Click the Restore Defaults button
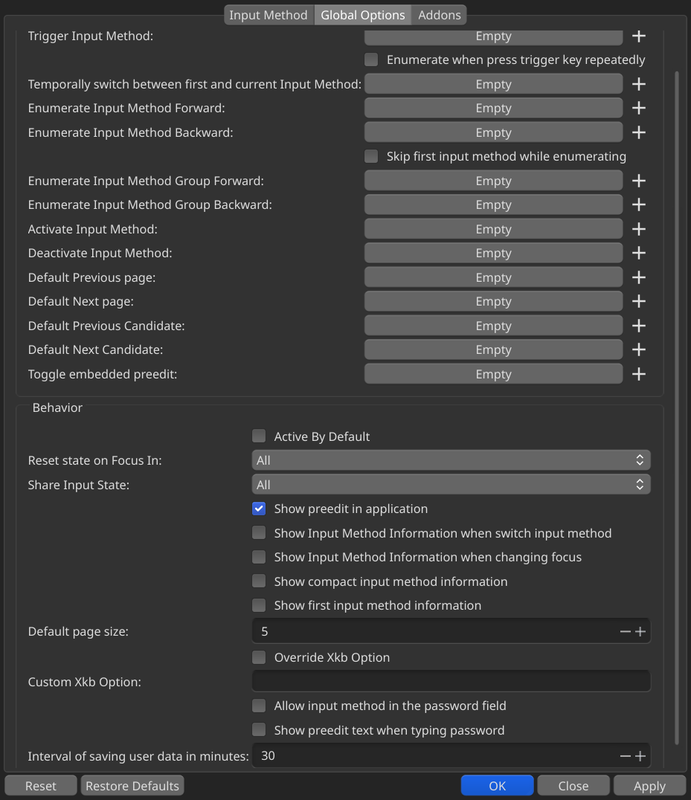 click(133, 786)
